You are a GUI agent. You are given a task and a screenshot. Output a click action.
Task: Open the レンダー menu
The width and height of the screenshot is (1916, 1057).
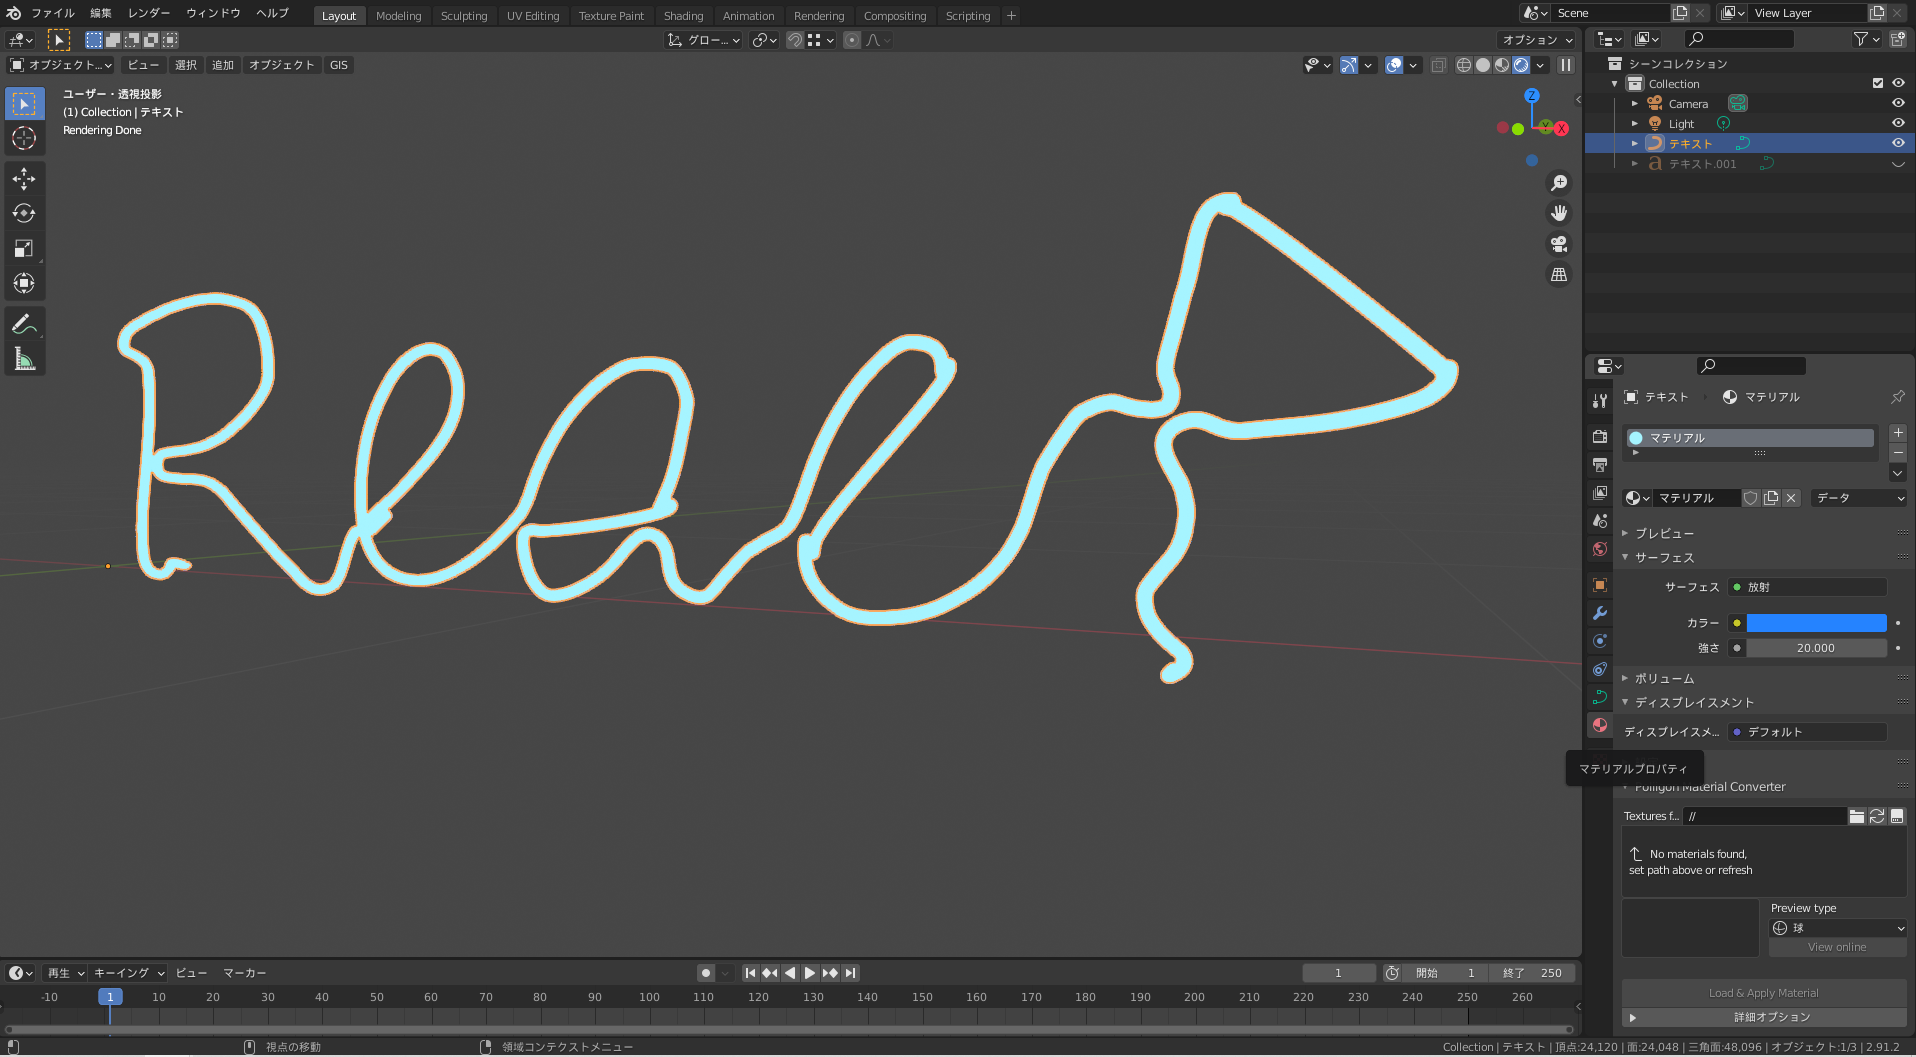pos(148,13)
